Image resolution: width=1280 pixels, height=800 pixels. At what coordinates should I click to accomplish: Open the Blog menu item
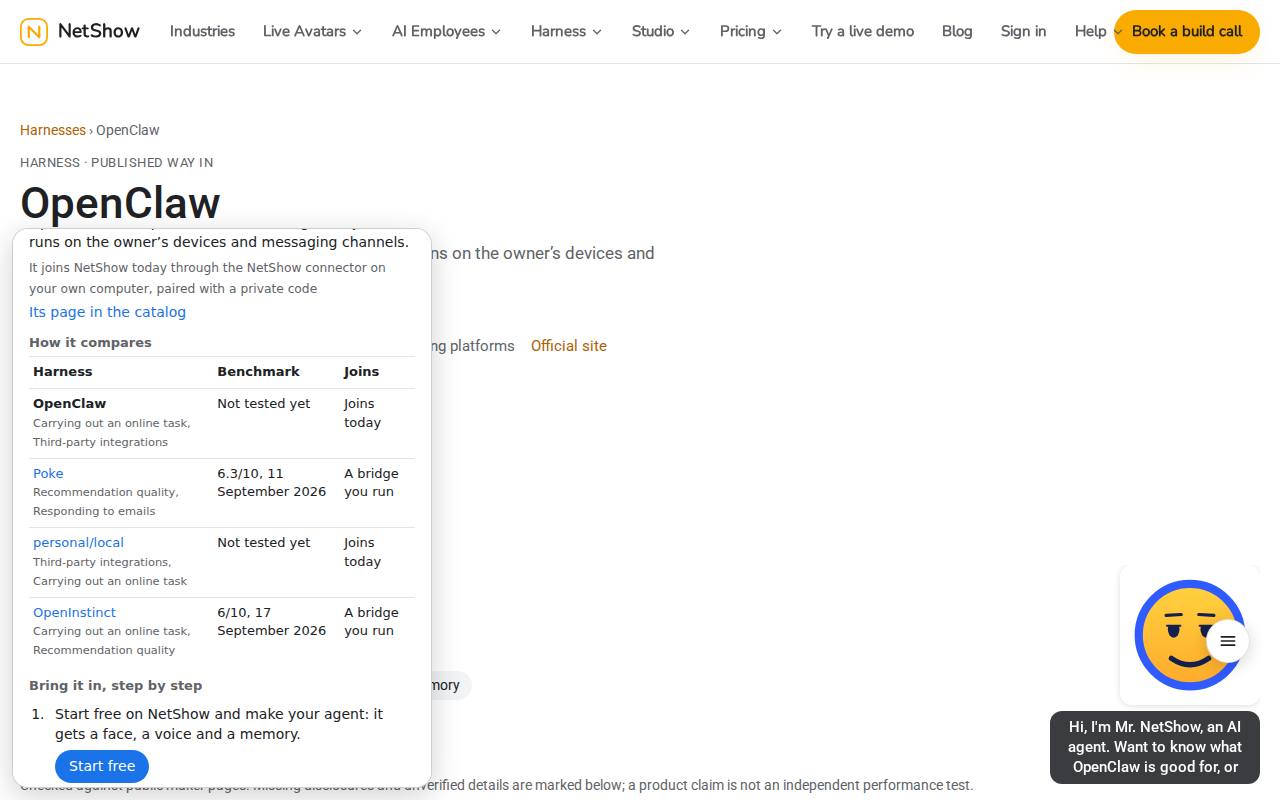pyautogui.click(x=957, y=31)
